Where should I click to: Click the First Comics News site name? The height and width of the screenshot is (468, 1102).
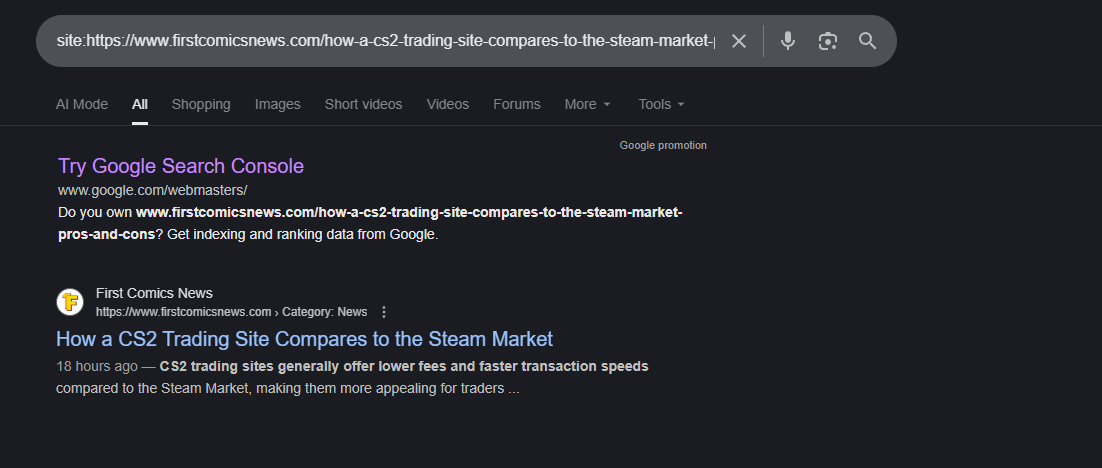pyautogui.click(x=154, y=293)
